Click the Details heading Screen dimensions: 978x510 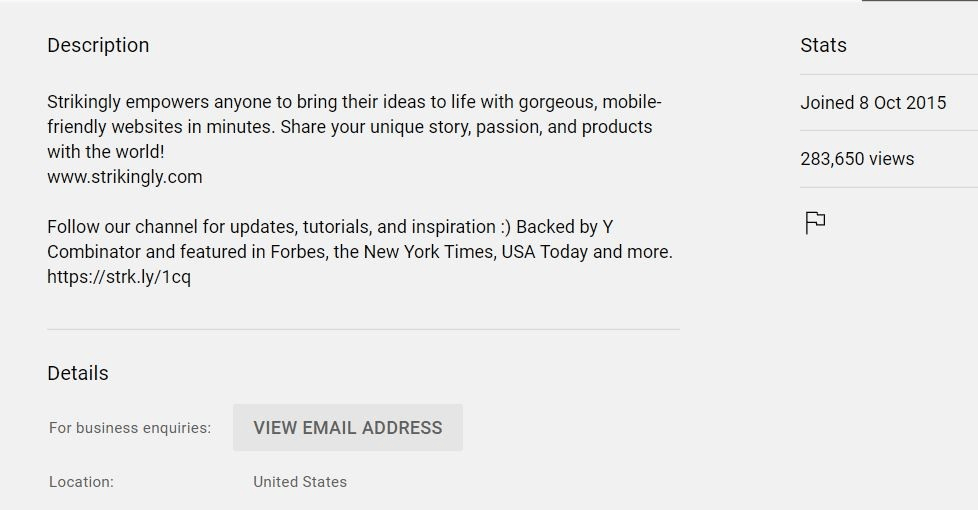(x=78, y=373)
